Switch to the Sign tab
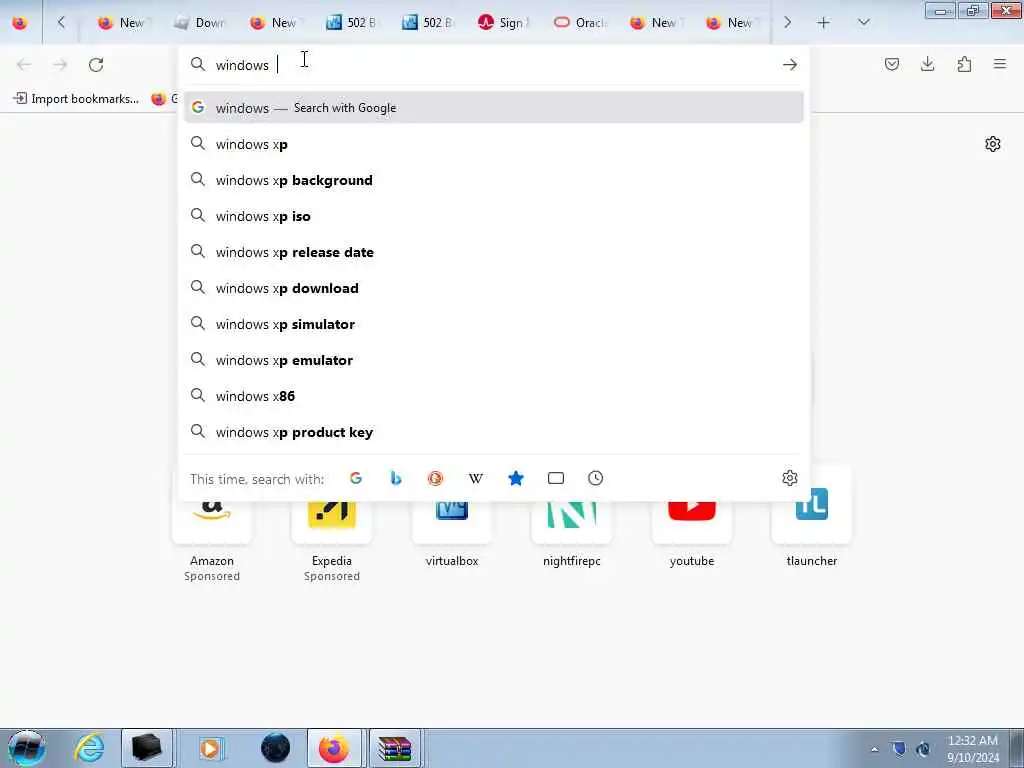This screenshot has height=768, width=1024. (x=503, y=23)
